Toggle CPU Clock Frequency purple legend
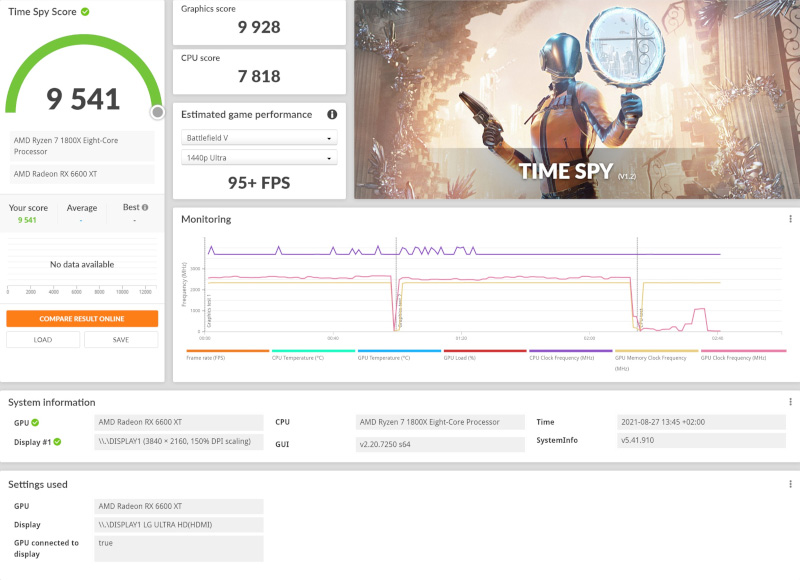Image resolution: width=800 pixels, height=580 pixels. tap(570, 355)
